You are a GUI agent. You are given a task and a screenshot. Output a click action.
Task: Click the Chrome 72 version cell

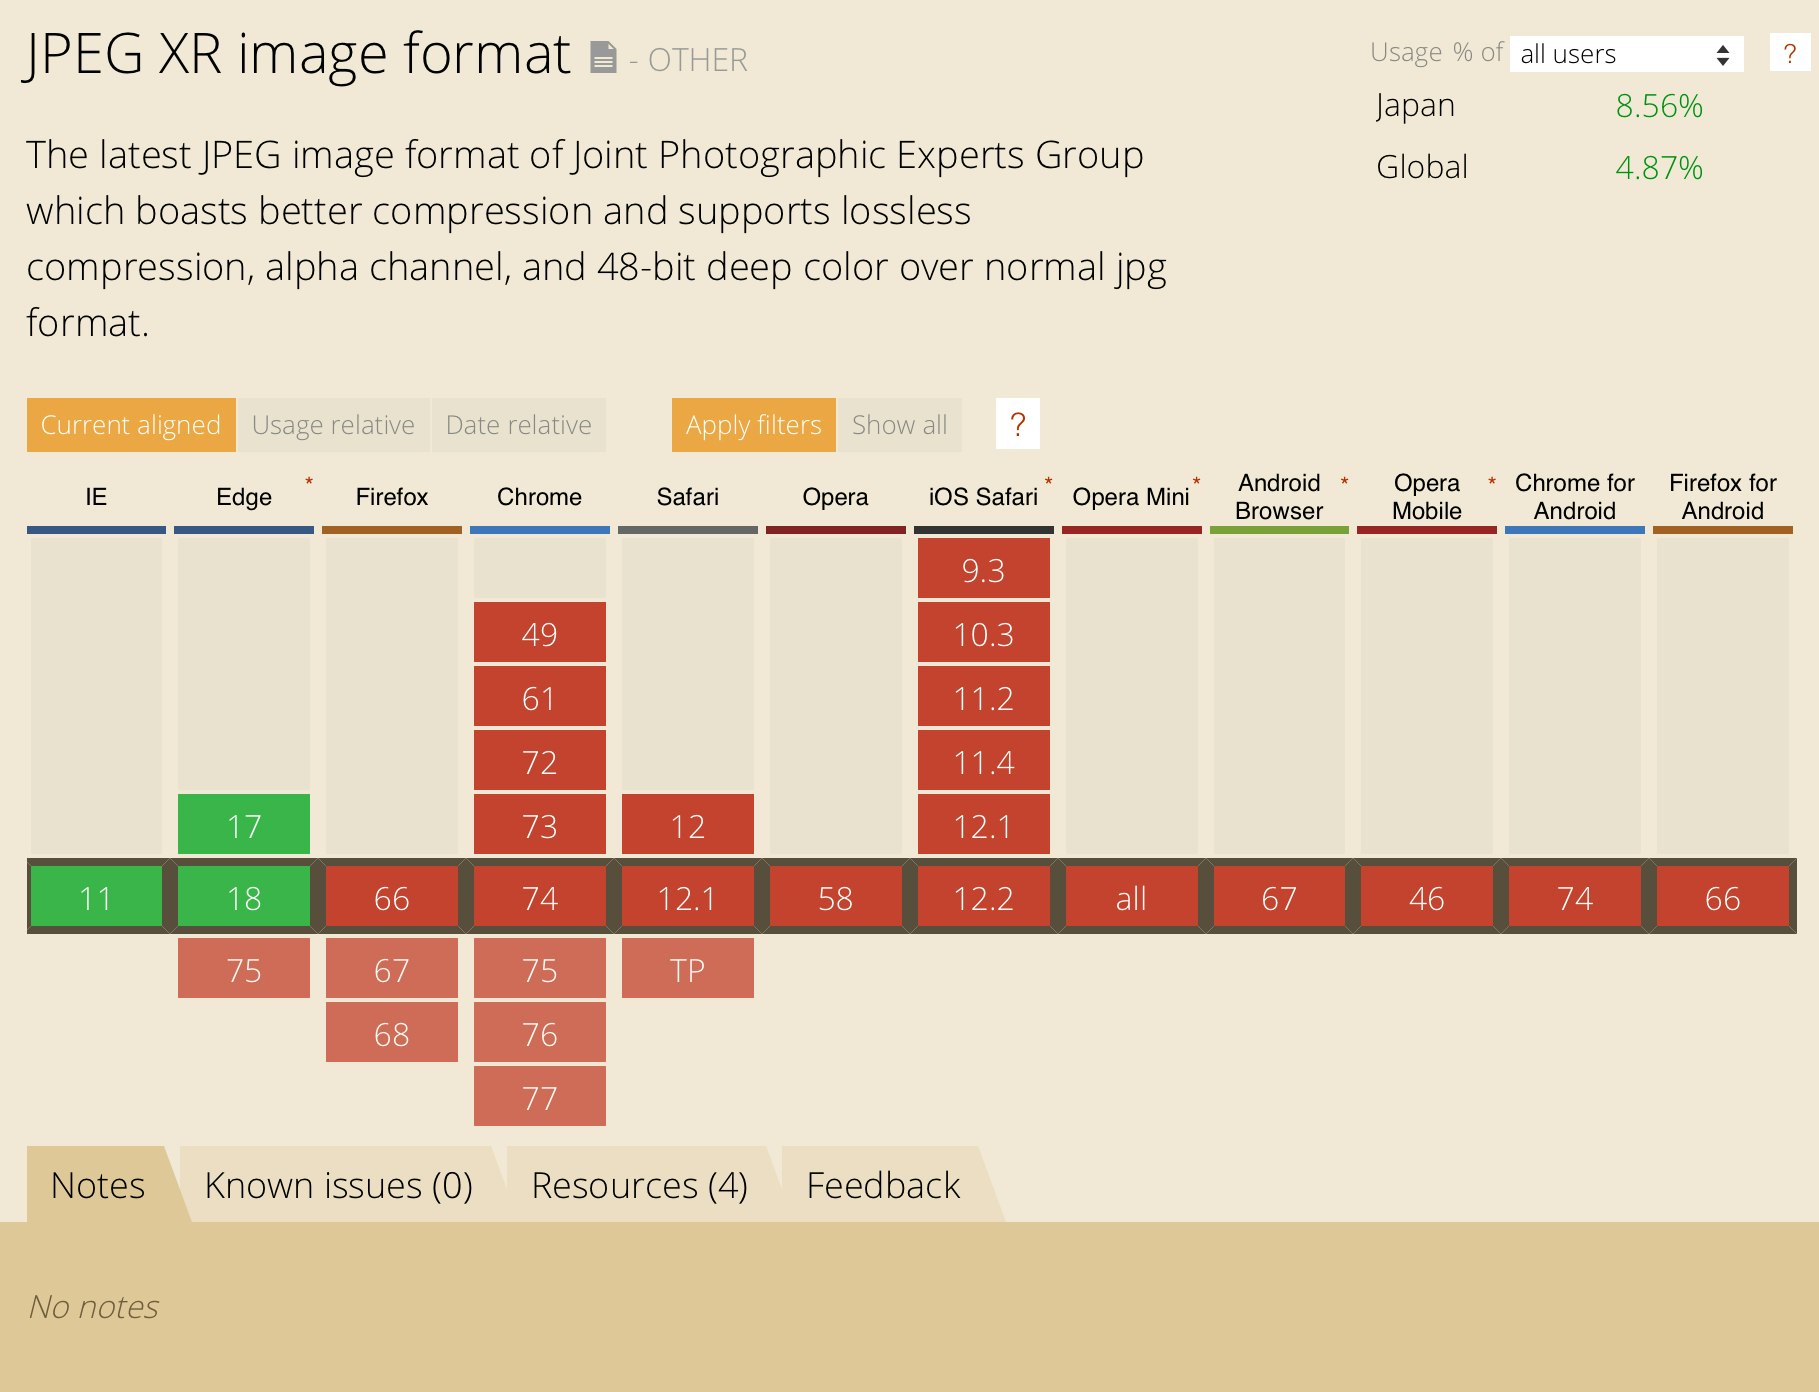[x=540, y=761]
